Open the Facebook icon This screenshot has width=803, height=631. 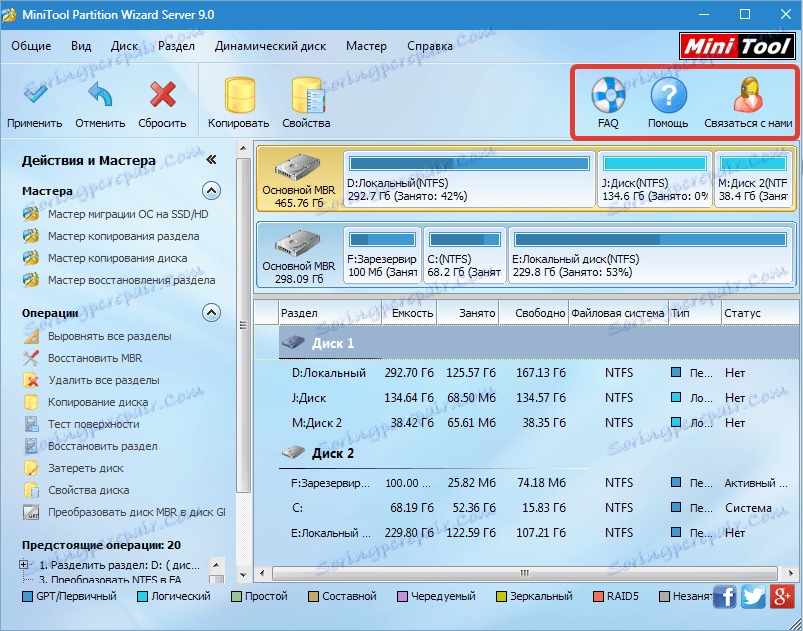[725, 597]
